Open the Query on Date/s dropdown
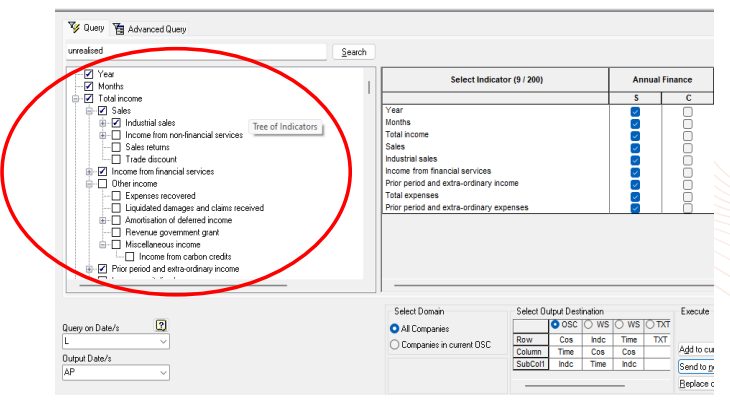Screen dimensions: 730x408 [x=163, y=342]
